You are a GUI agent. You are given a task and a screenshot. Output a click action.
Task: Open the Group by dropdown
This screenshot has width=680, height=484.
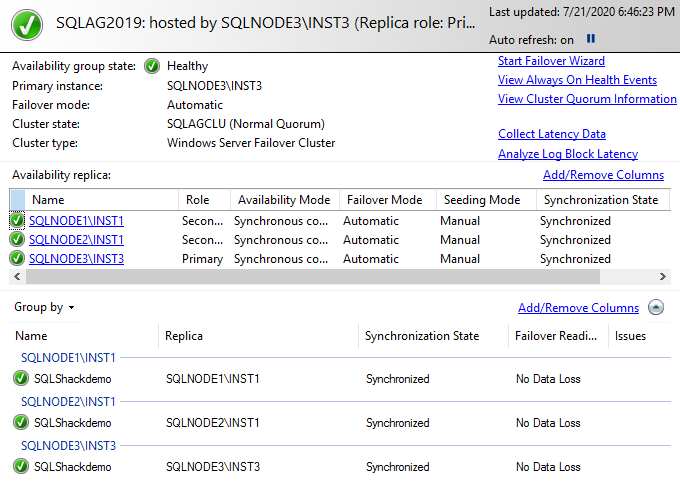pos(45,308)
